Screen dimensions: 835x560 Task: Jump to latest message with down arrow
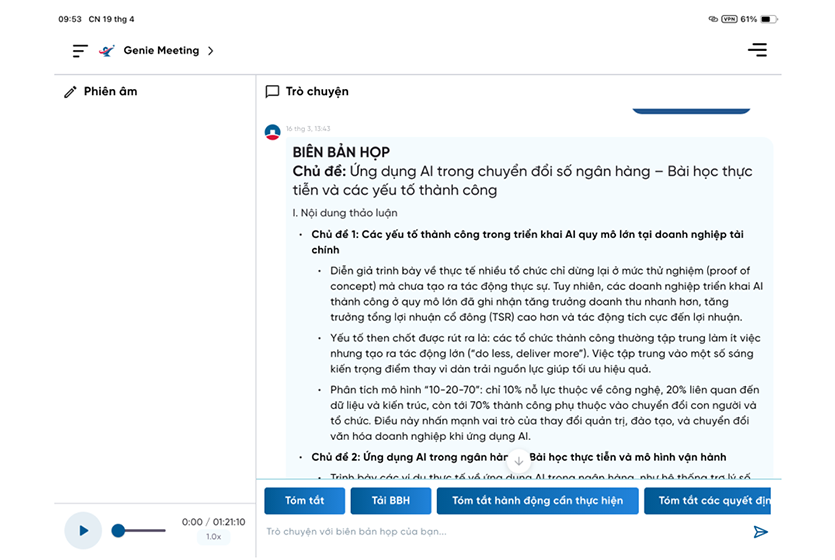point(519,461)
